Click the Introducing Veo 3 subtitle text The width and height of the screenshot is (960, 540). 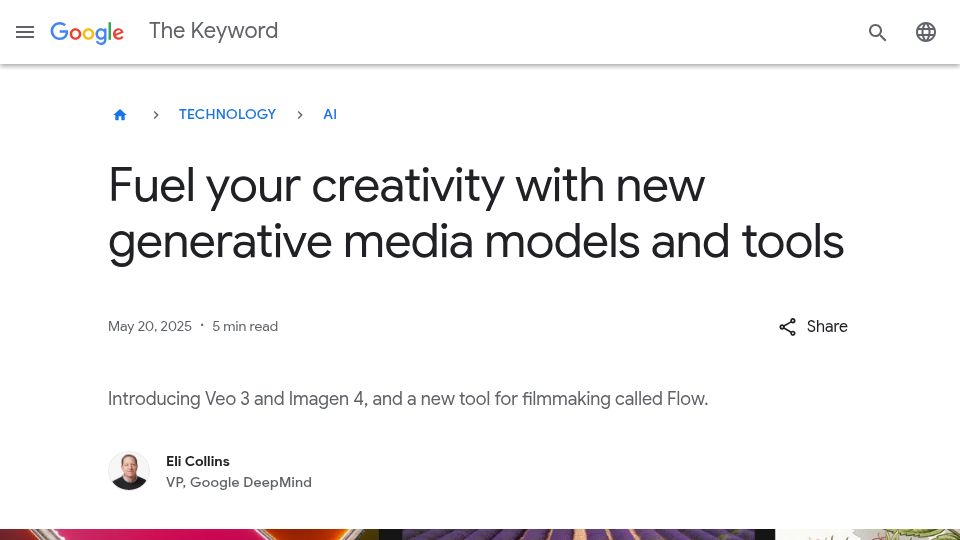[408, 399]
